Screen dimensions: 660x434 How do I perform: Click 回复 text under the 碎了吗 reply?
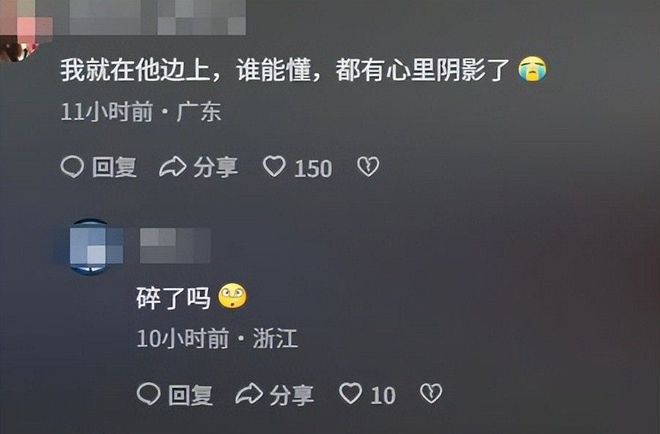(x=190, y=395)
